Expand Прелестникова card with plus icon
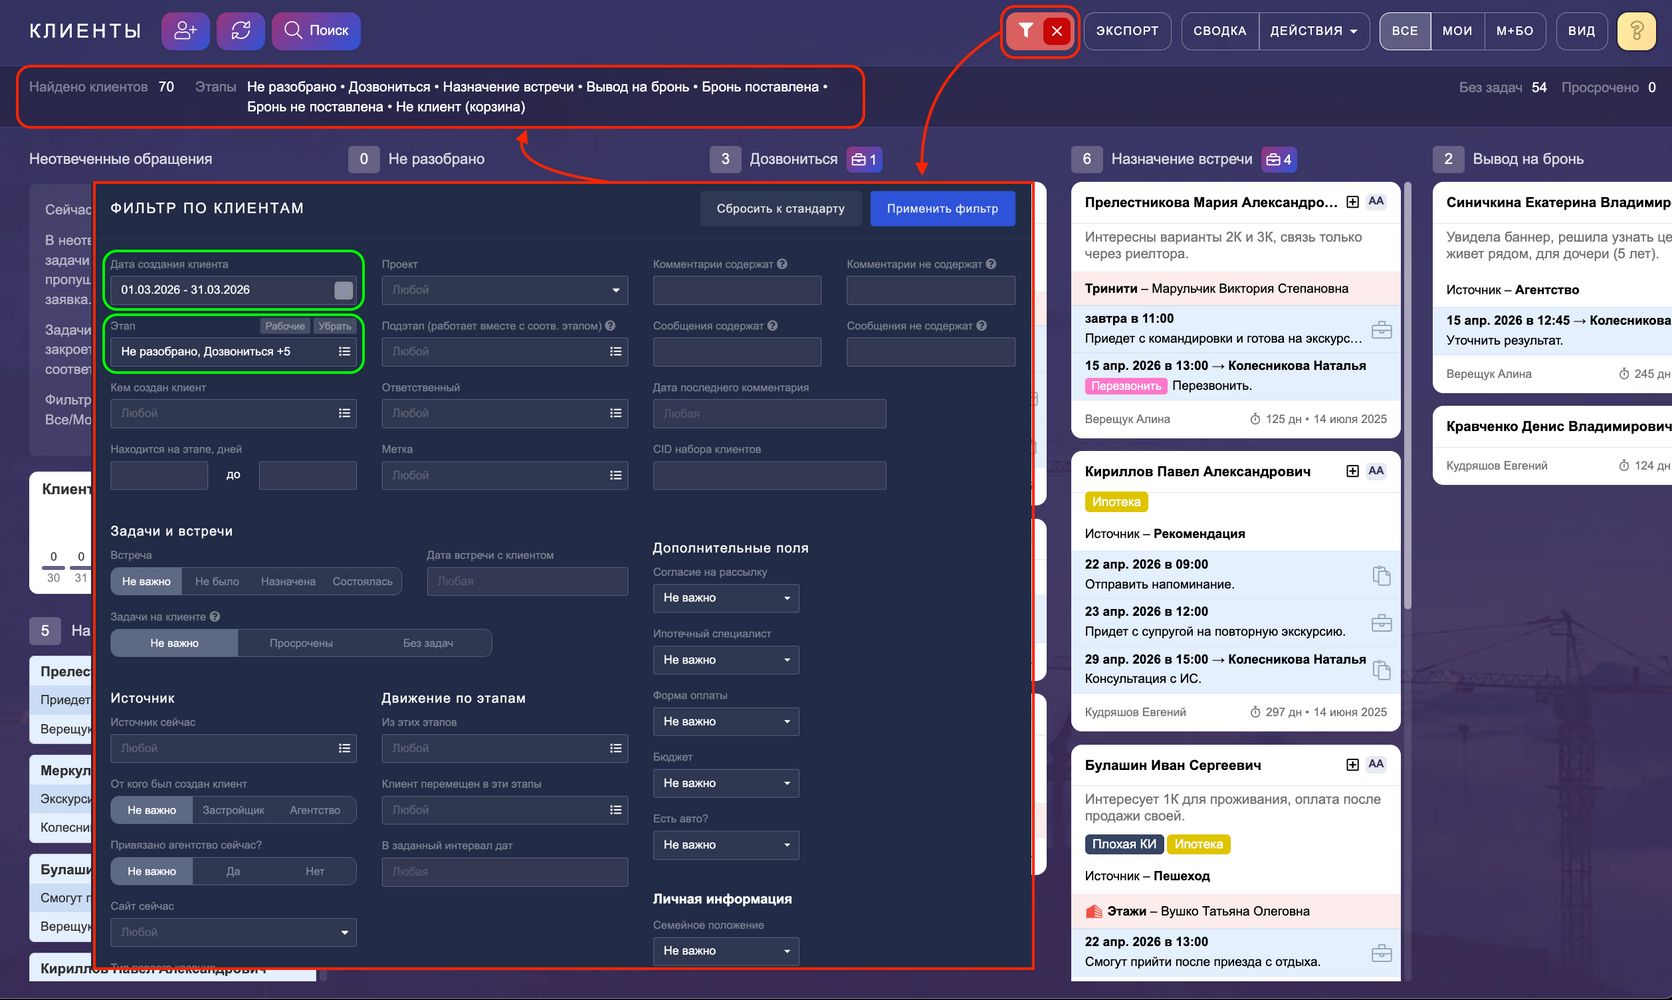The width and height of the screenshot is (1672, 1000). [1352, 202]
